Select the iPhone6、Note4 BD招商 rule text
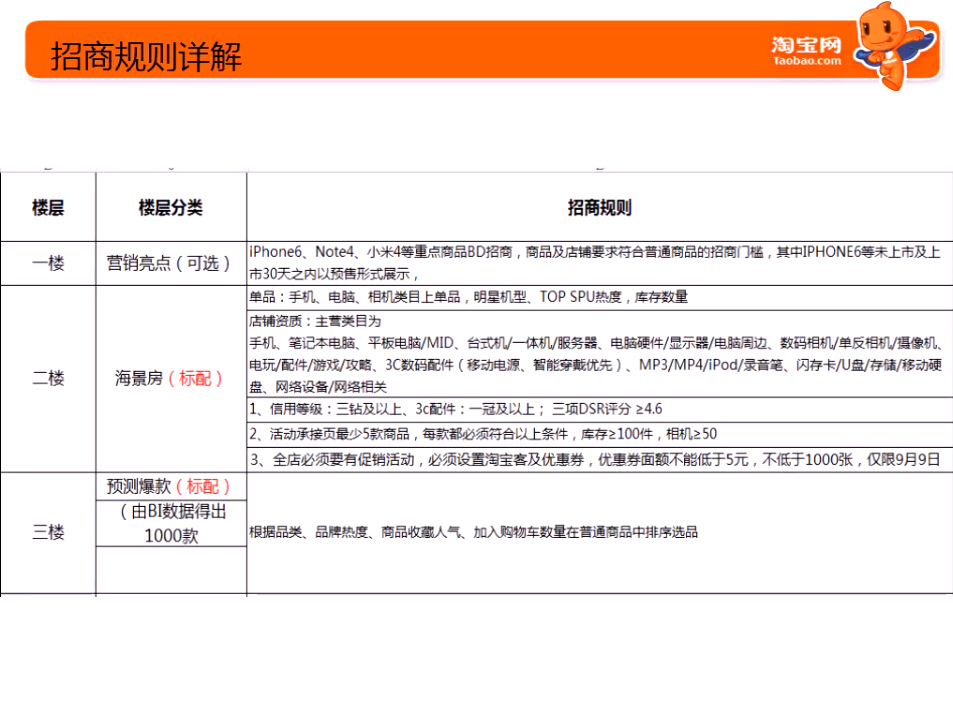 click(594, 263)
